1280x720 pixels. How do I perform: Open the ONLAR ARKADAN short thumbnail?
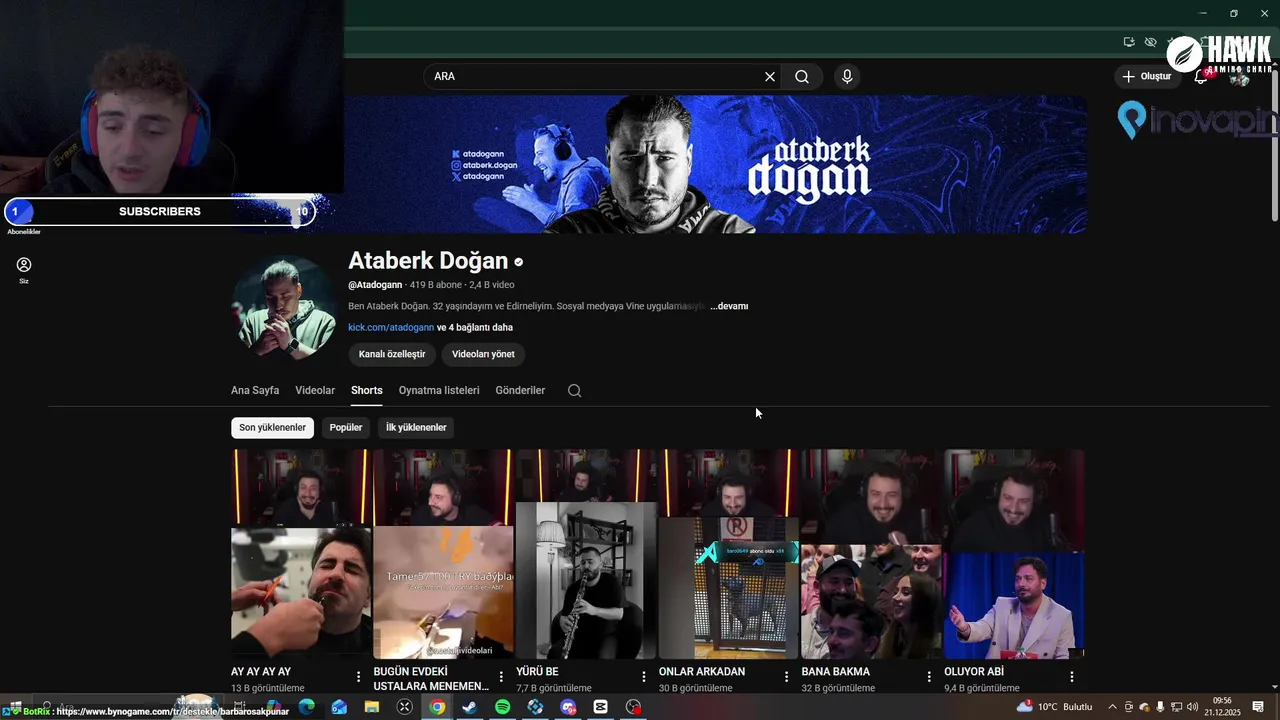(x=729, y=554)
